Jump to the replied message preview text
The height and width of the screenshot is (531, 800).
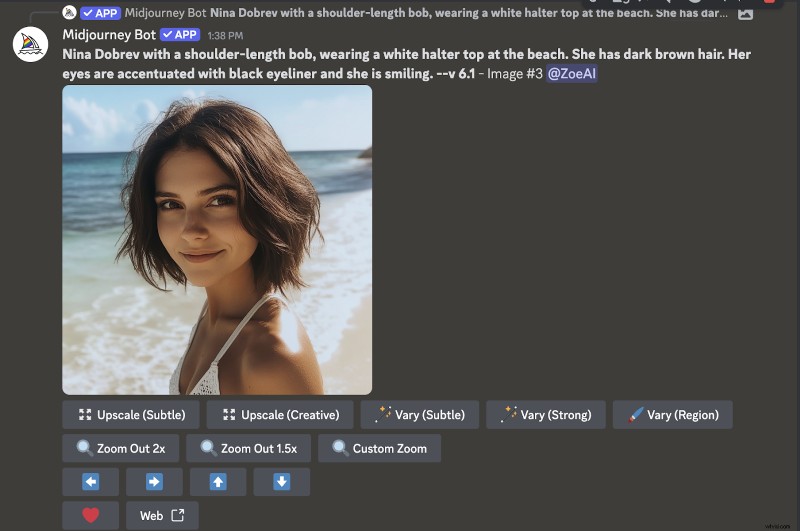(470, 13)
